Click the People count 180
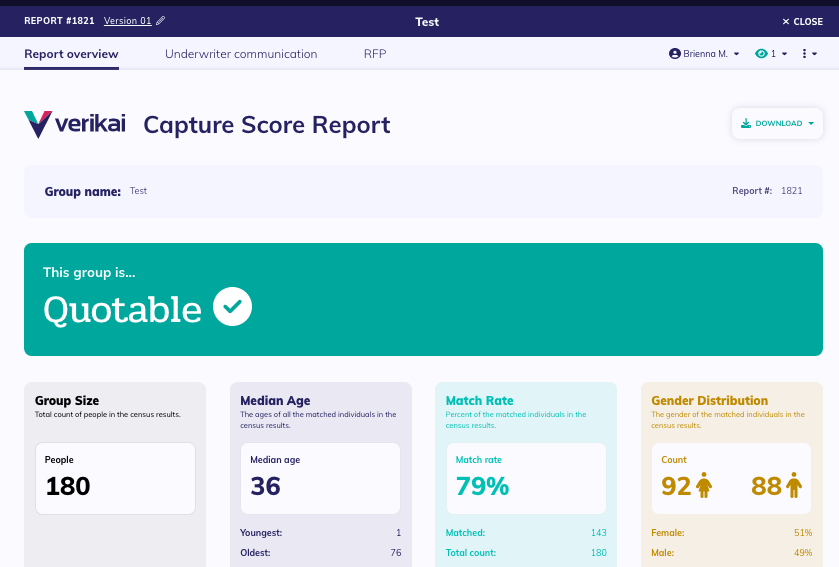 [x=68, y=486]
